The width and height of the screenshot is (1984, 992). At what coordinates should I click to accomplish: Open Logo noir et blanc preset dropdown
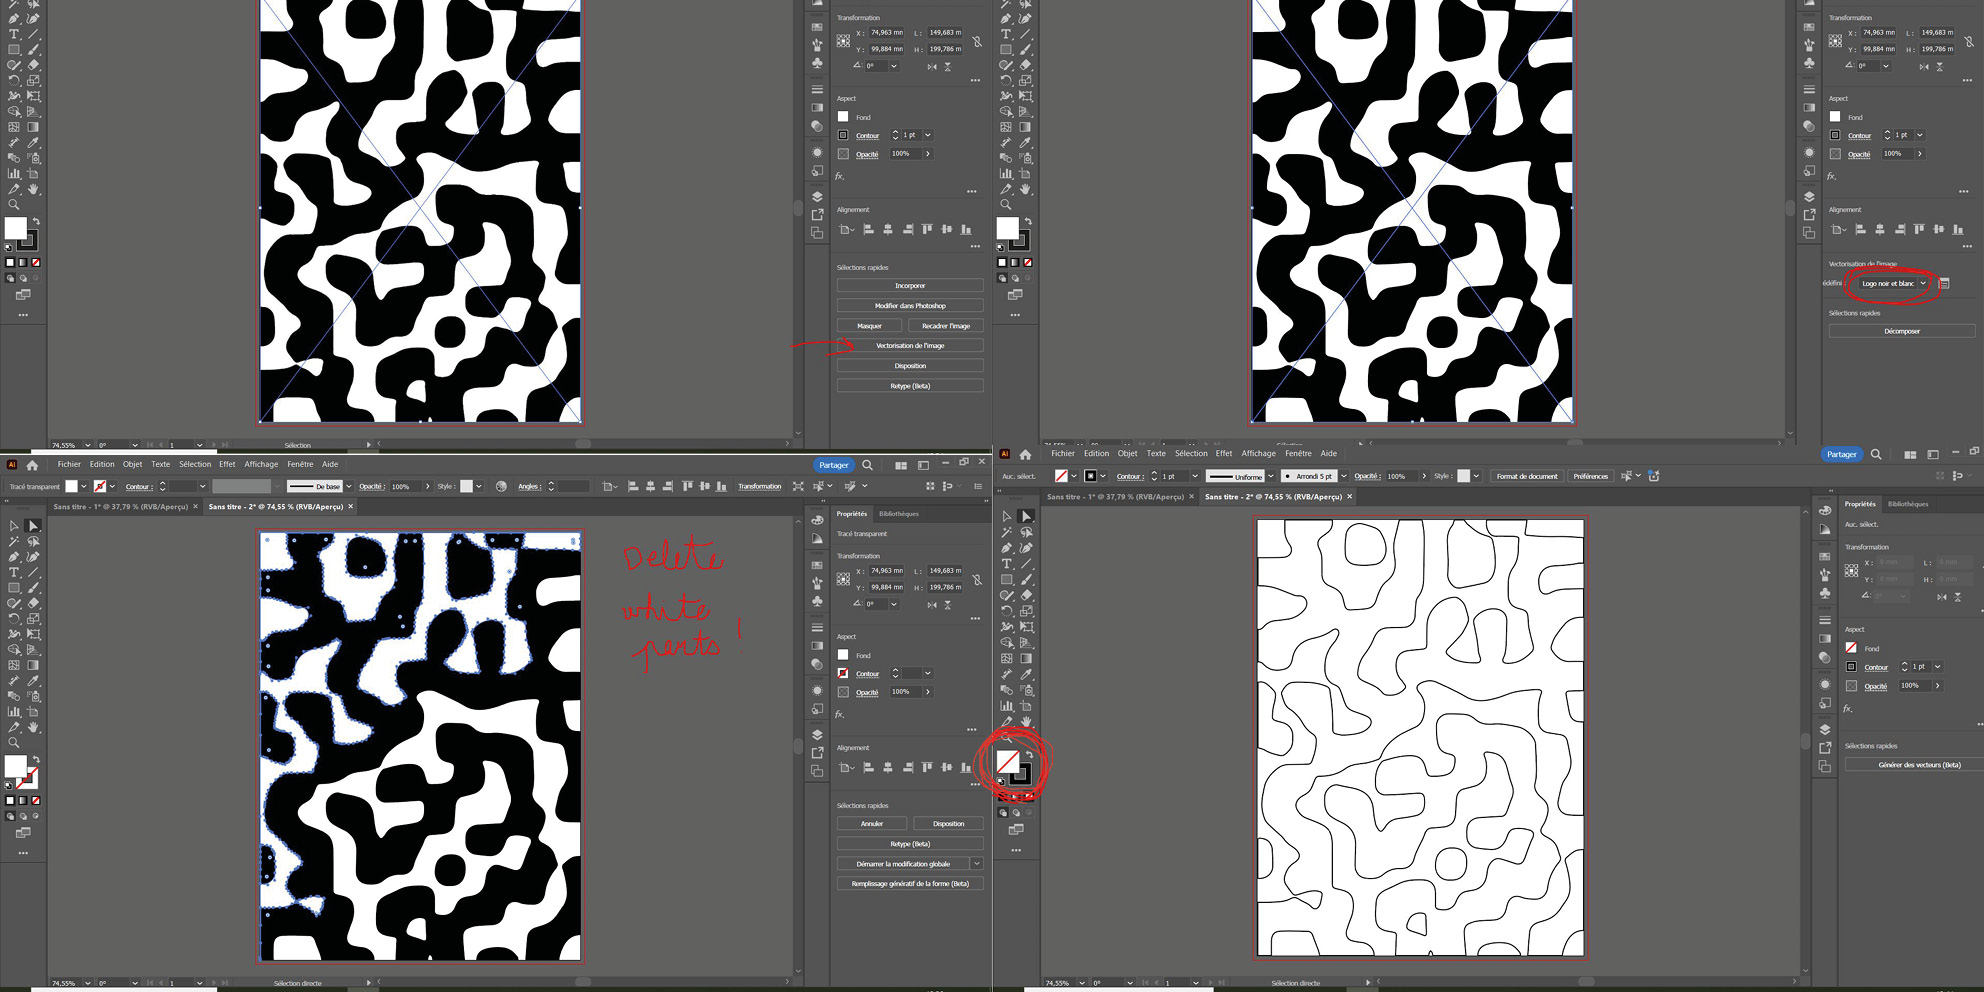click(1923, 283)
